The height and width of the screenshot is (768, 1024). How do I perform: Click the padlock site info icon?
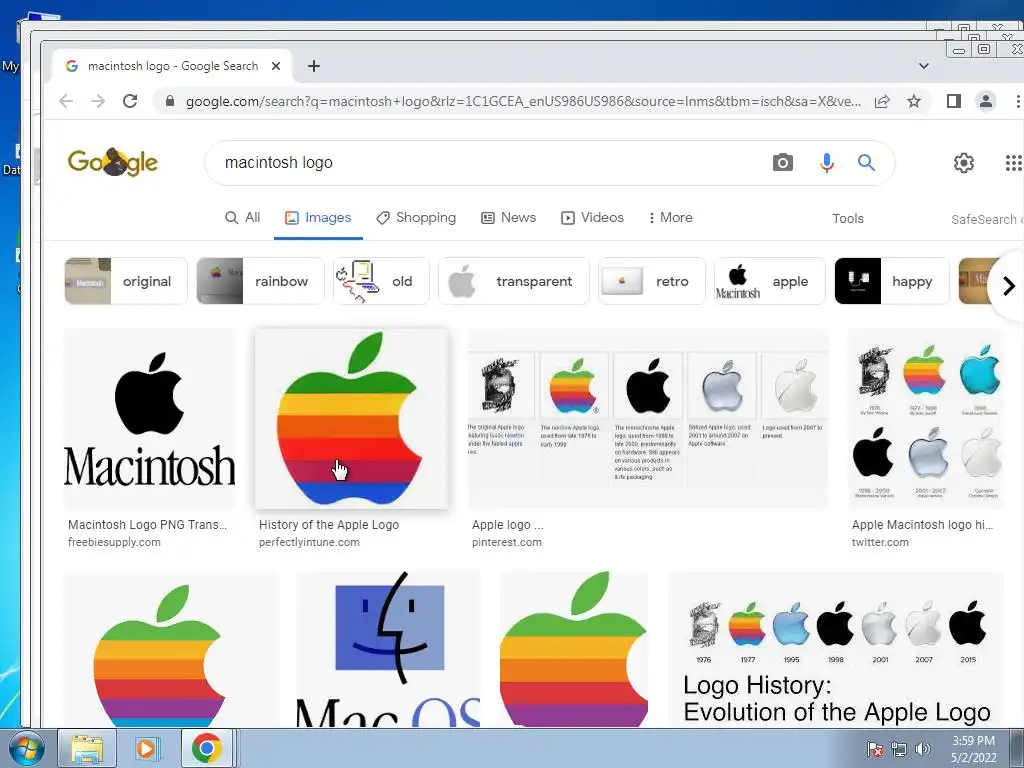[170, 101]
